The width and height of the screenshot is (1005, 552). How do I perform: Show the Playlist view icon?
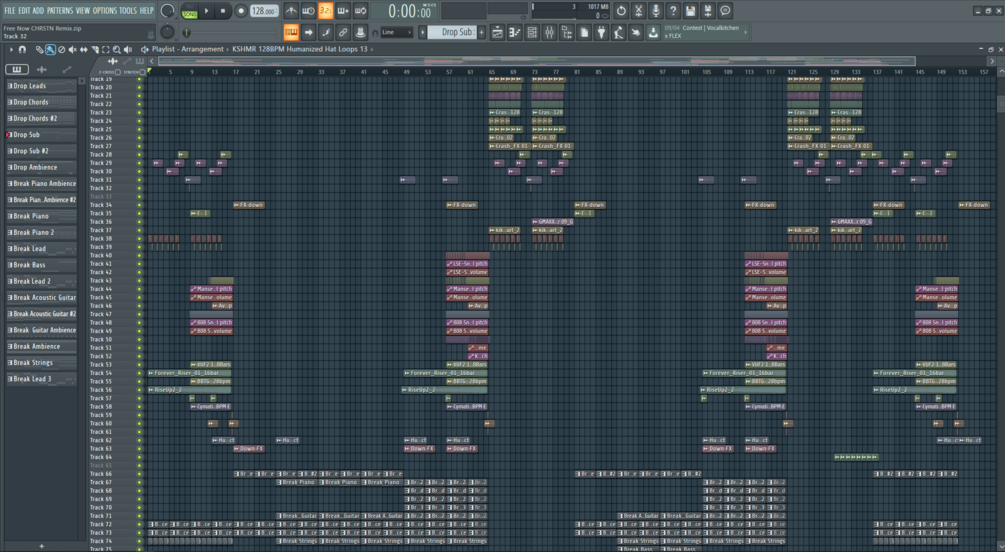[x=497, y=32]
